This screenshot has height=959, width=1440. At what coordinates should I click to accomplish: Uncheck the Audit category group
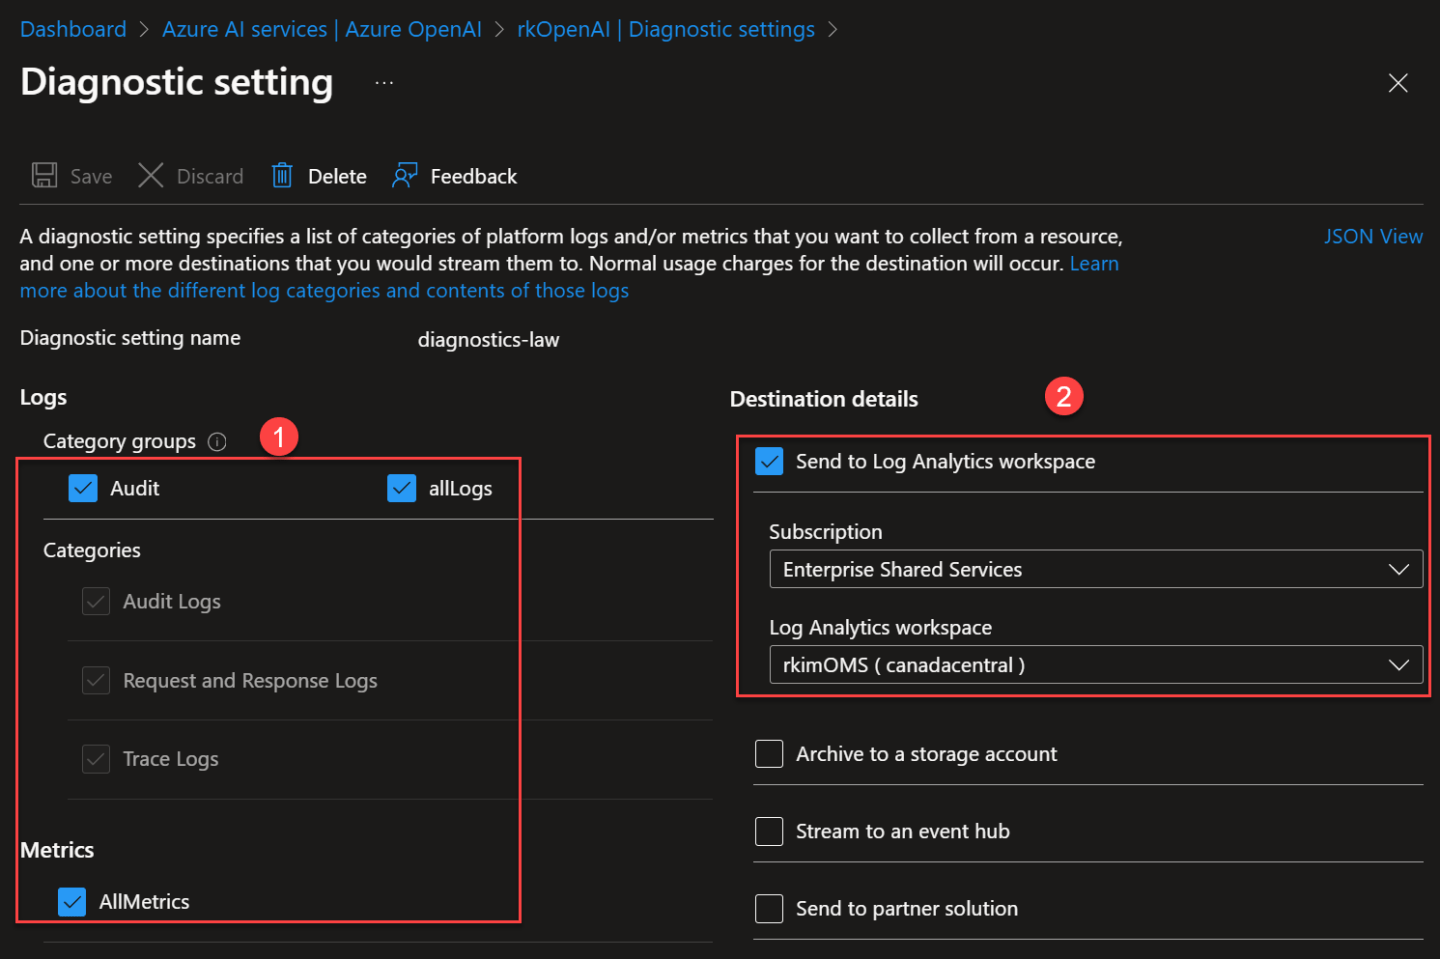point(83,488)
